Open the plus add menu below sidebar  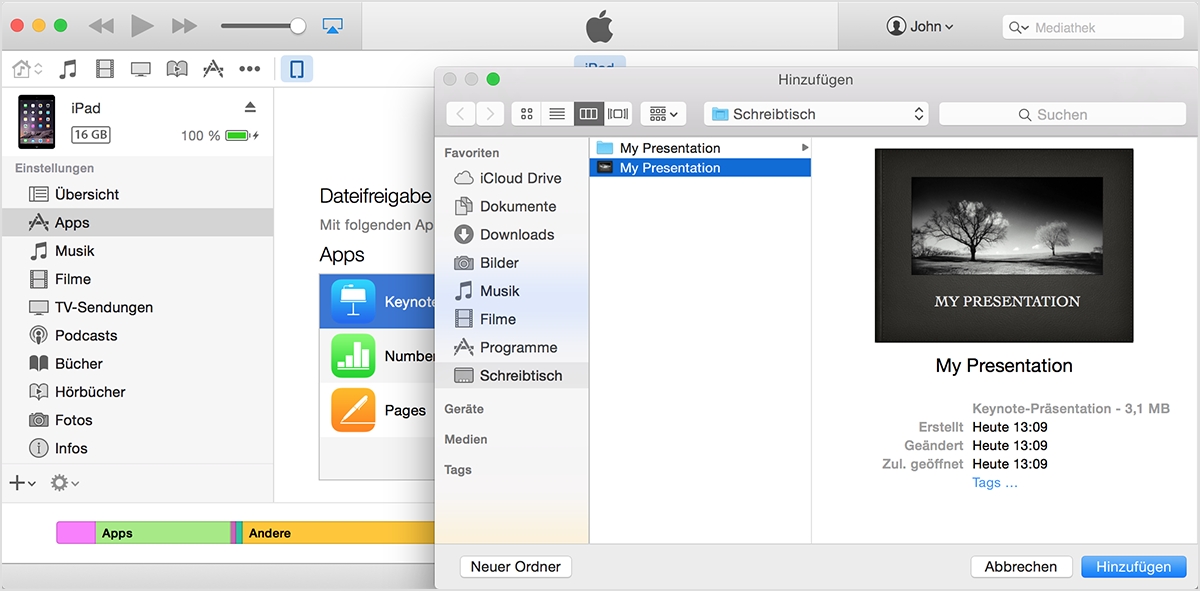click(22, 483)
